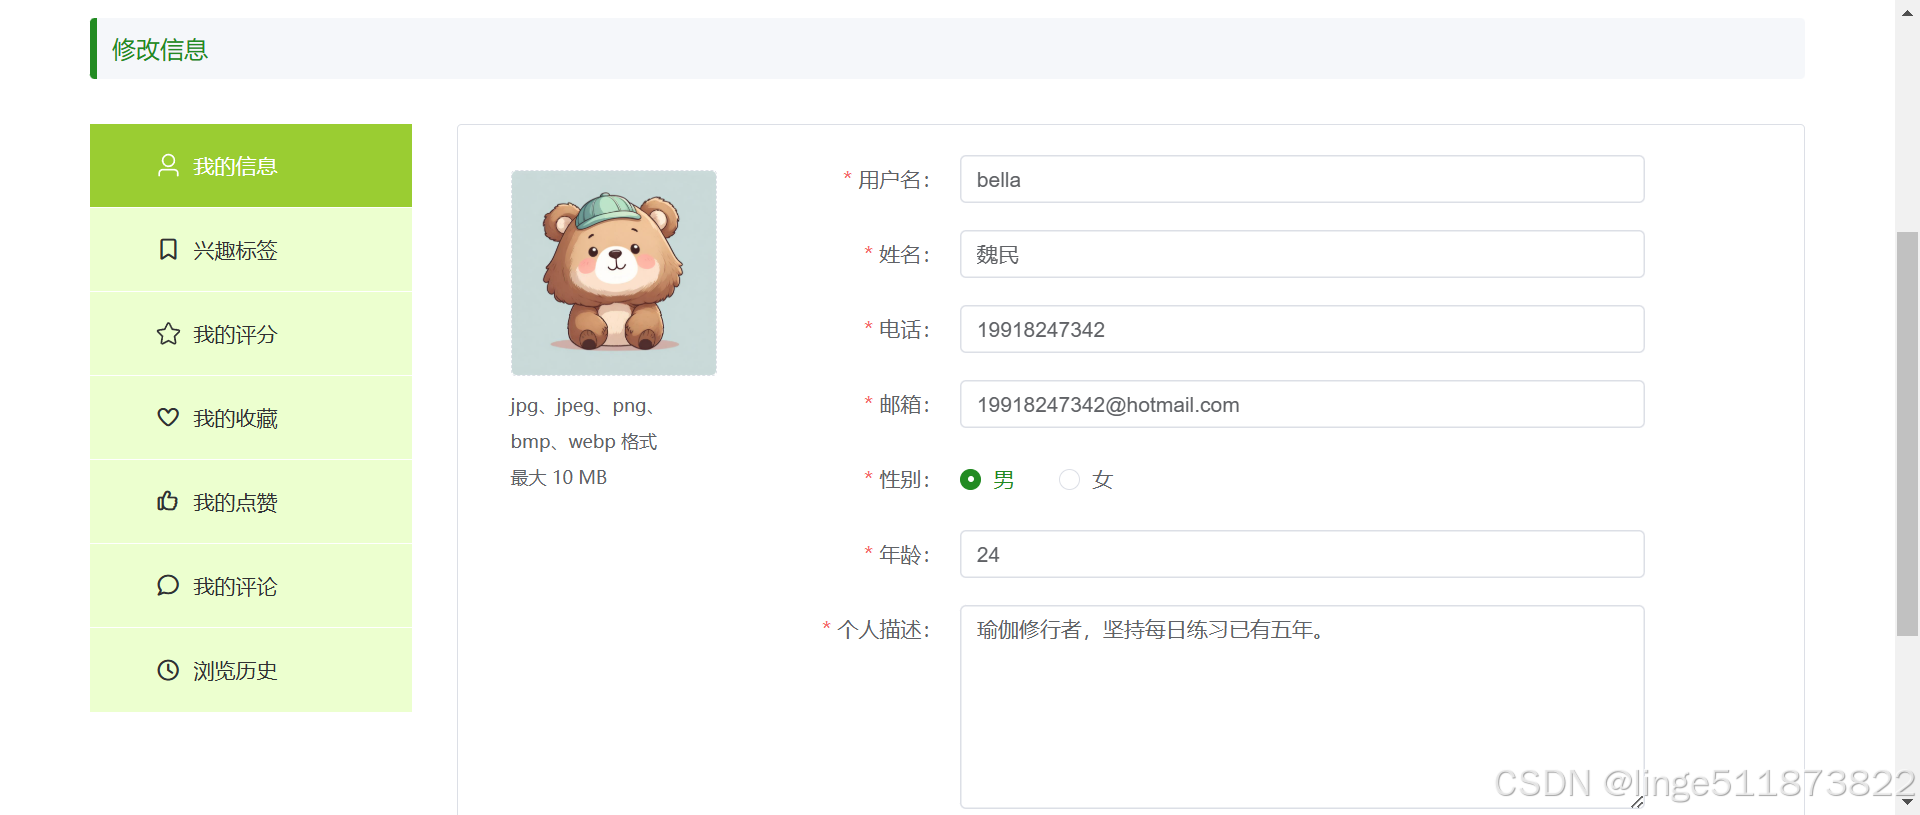Focus the 姓名 field containing 魏民

[1302, 254]
